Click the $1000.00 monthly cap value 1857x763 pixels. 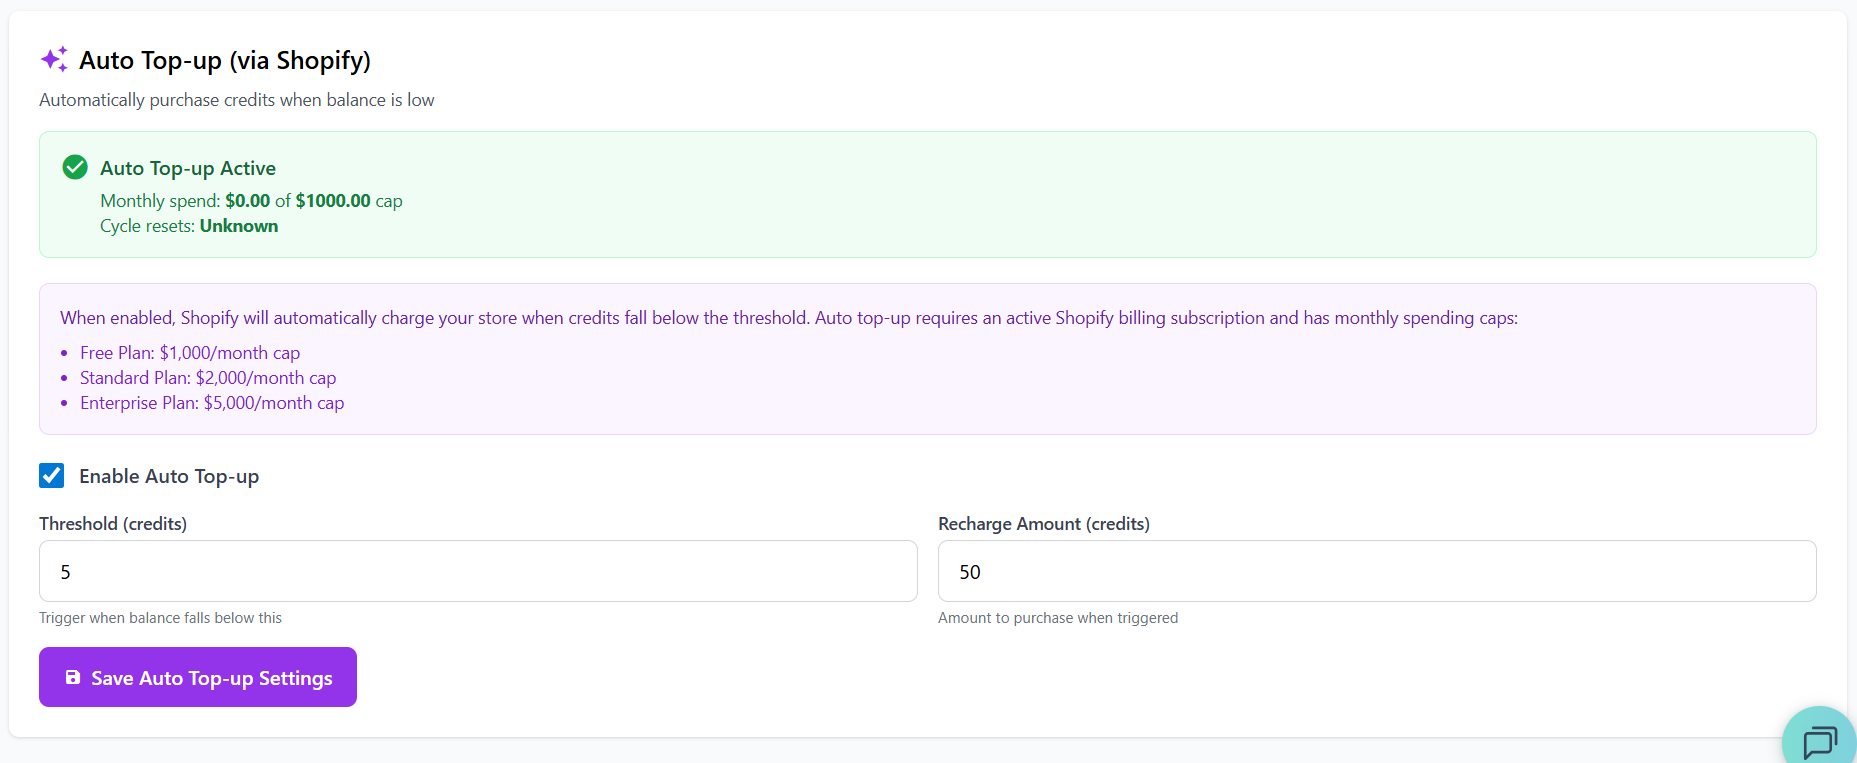pyautogui.click(x=333, y=201)
